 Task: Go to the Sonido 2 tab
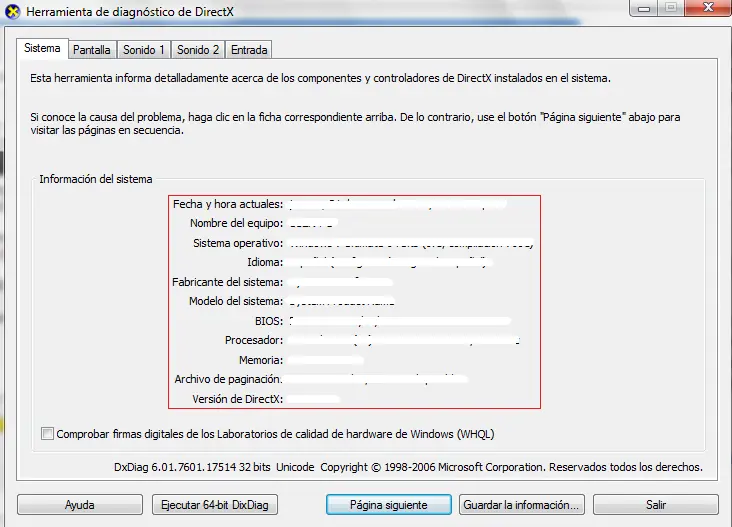tap(198, 50)
